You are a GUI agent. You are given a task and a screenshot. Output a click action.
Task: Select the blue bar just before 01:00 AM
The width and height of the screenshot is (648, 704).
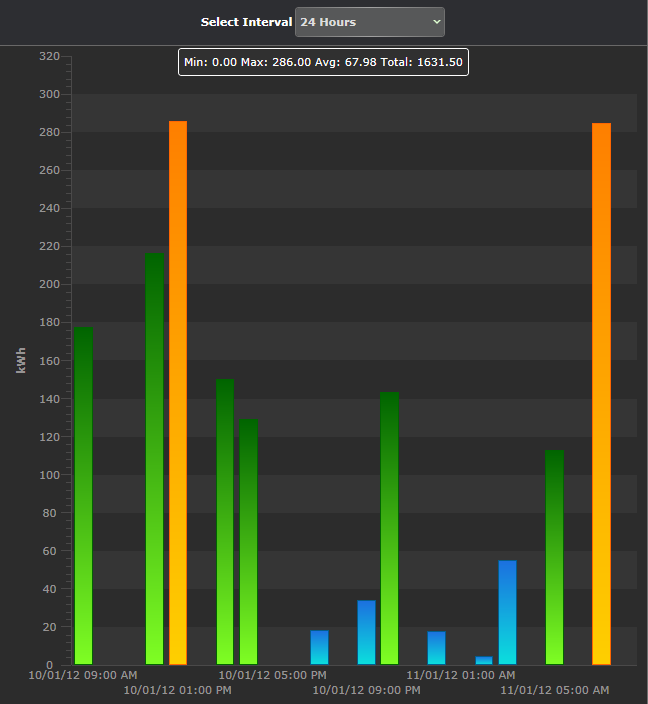[x=436, y=648]
